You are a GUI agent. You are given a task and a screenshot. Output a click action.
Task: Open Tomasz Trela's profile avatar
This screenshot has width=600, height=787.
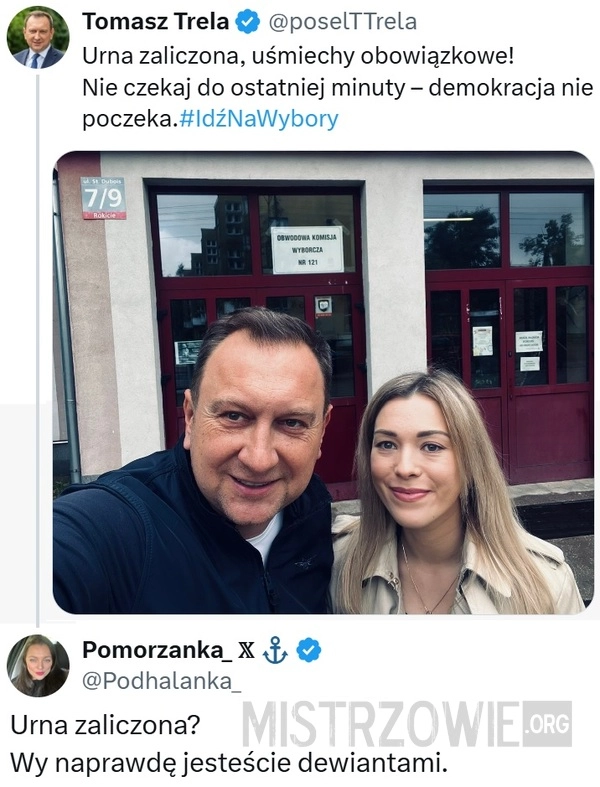[x=38, y=38]
